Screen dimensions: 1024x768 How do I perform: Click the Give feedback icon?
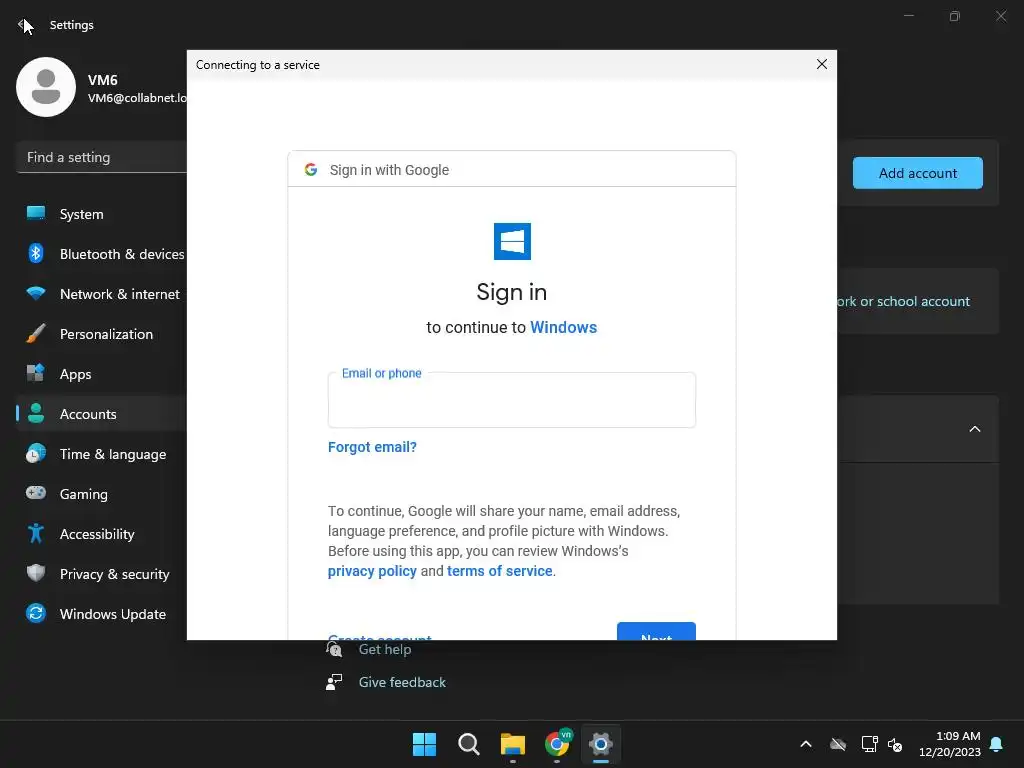[334, 682]
